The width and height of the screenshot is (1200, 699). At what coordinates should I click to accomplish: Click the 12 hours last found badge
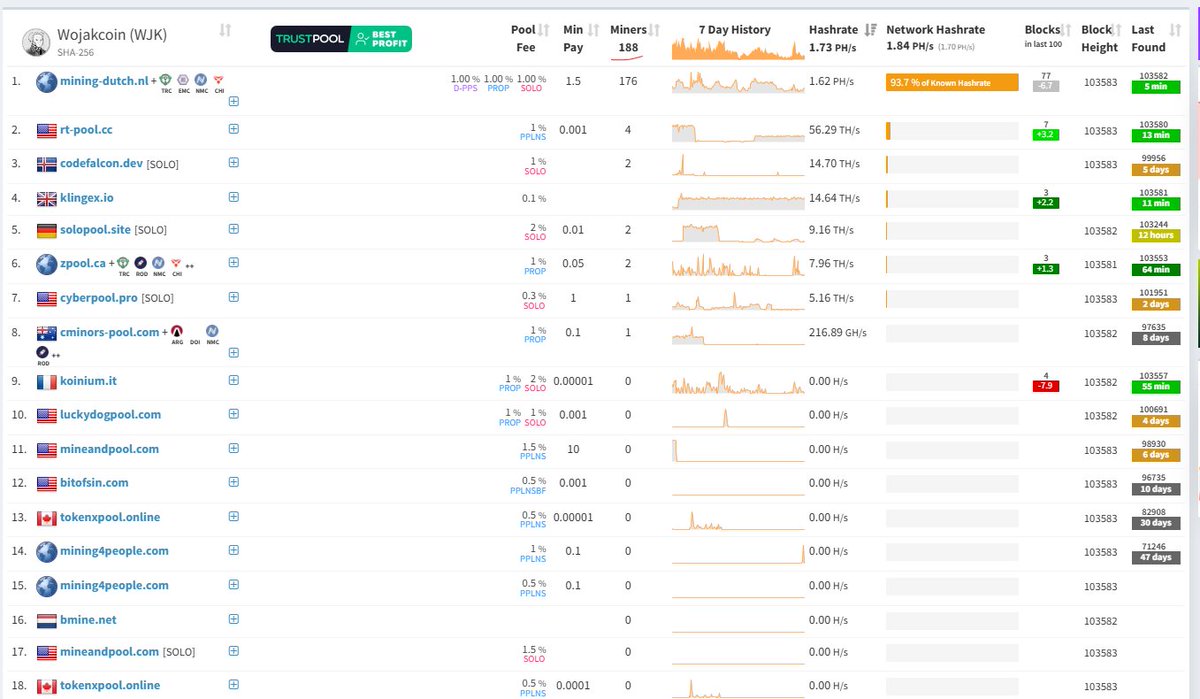tap(1155, 236)
